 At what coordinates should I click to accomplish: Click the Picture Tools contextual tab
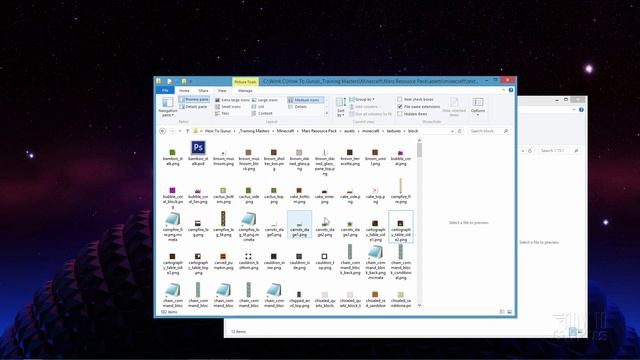[x=245, y=82]
